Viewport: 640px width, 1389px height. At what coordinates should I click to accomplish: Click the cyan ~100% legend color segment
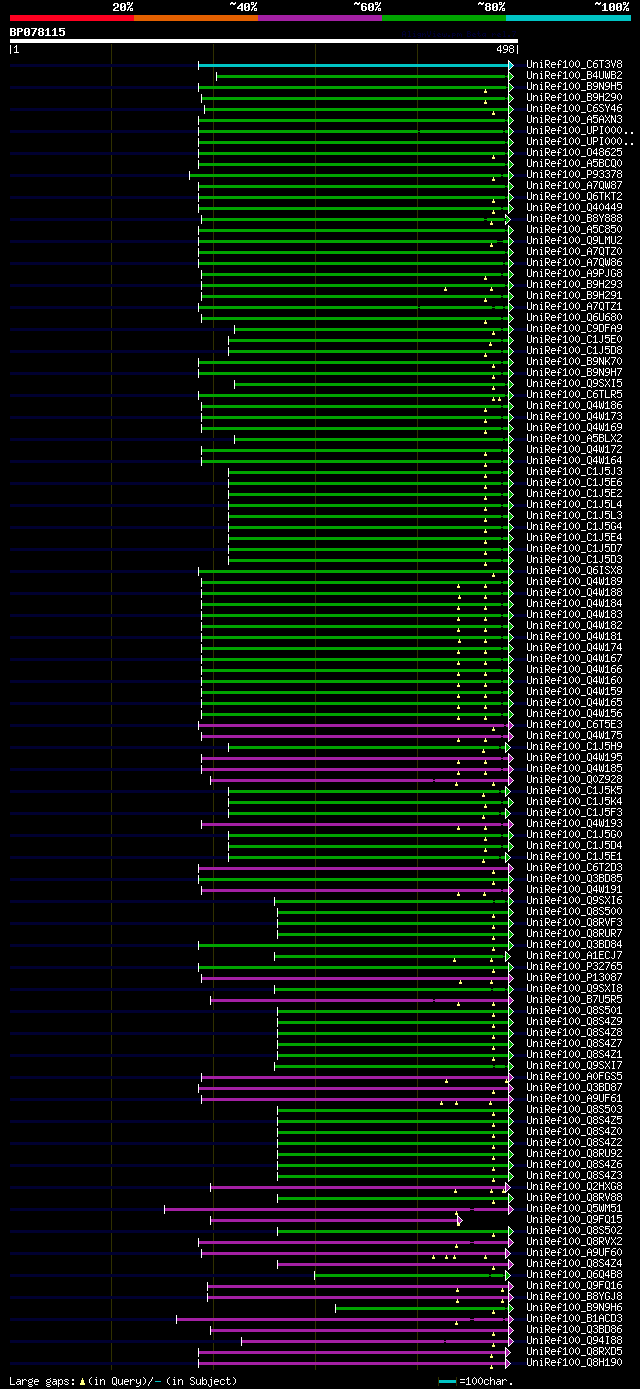pos(567,17)
